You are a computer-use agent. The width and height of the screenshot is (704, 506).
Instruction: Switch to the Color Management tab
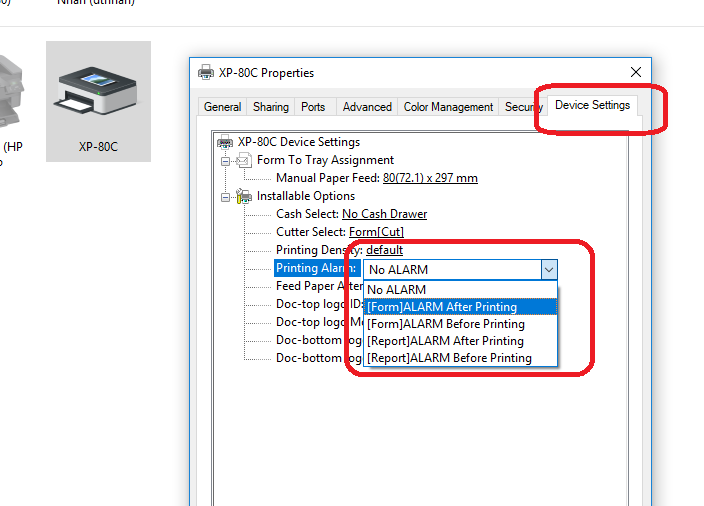pos(448,107)
